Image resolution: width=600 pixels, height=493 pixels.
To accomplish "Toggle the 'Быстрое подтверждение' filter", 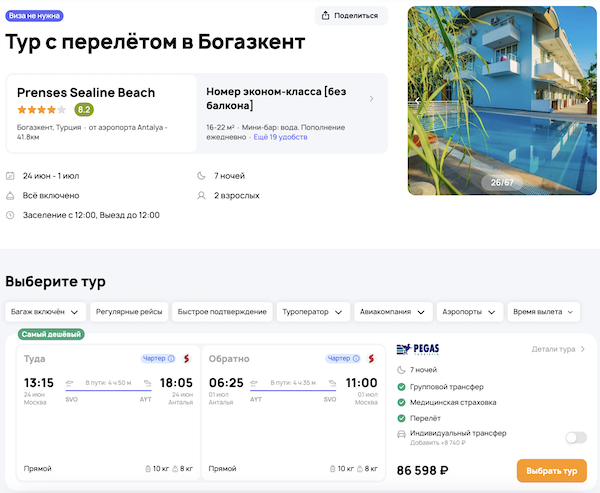I will click(222, 312).
